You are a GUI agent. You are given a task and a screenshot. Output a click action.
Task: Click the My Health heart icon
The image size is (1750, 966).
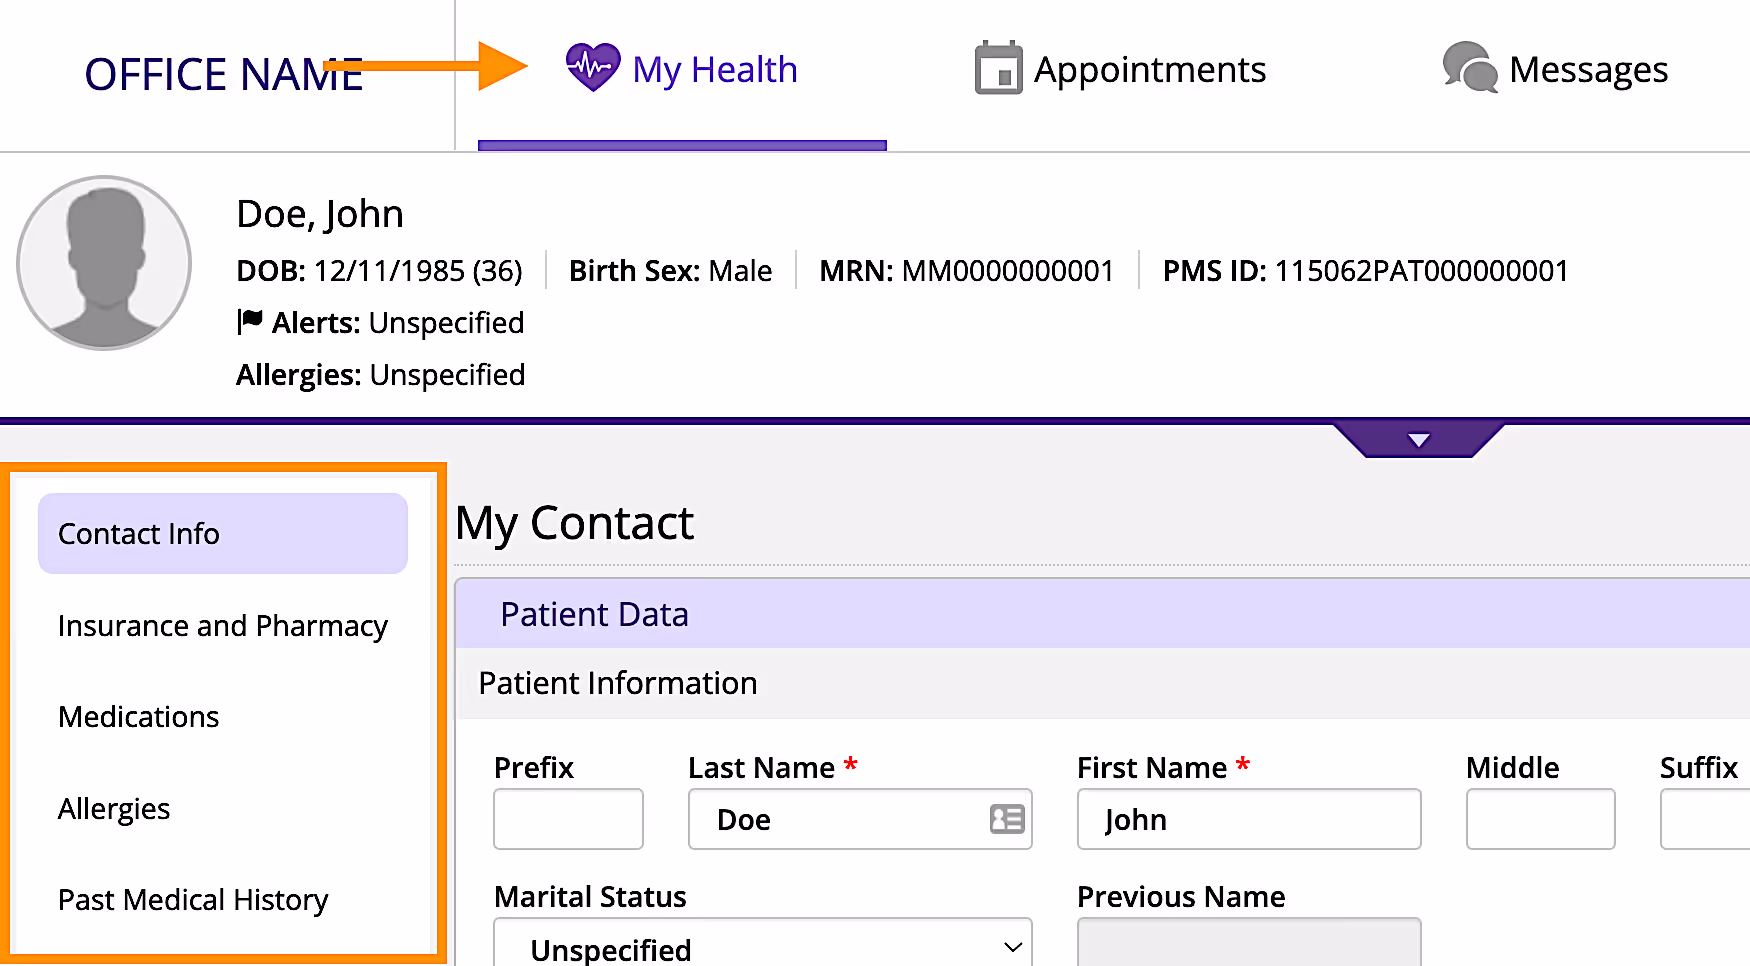point(593,68)
